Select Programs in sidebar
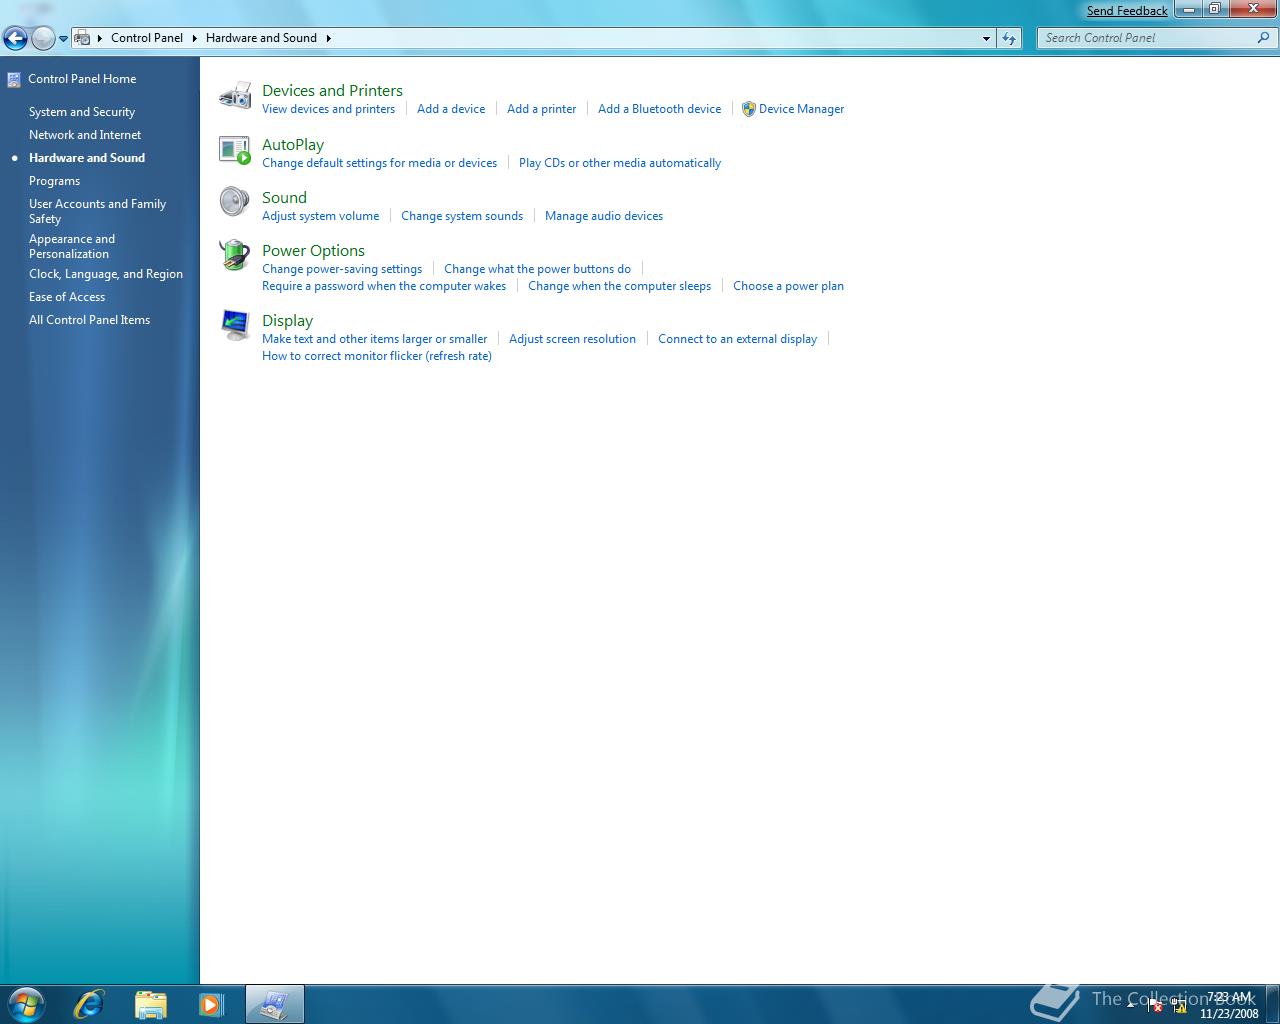This screenshot has width=1280, height=1024. pos(54,181)
